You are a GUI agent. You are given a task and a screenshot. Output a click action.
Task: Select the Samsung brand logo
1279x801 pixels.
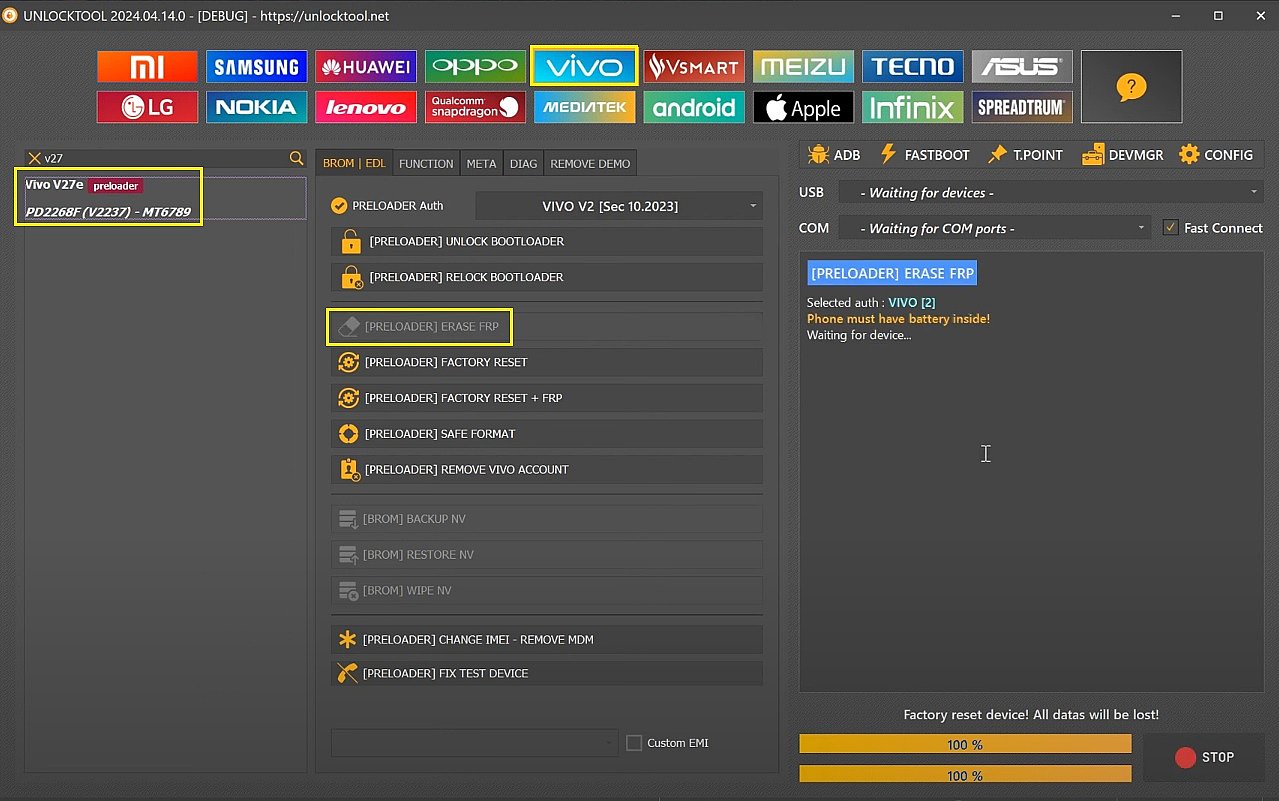pyautogui.click(x=257, y=67)
